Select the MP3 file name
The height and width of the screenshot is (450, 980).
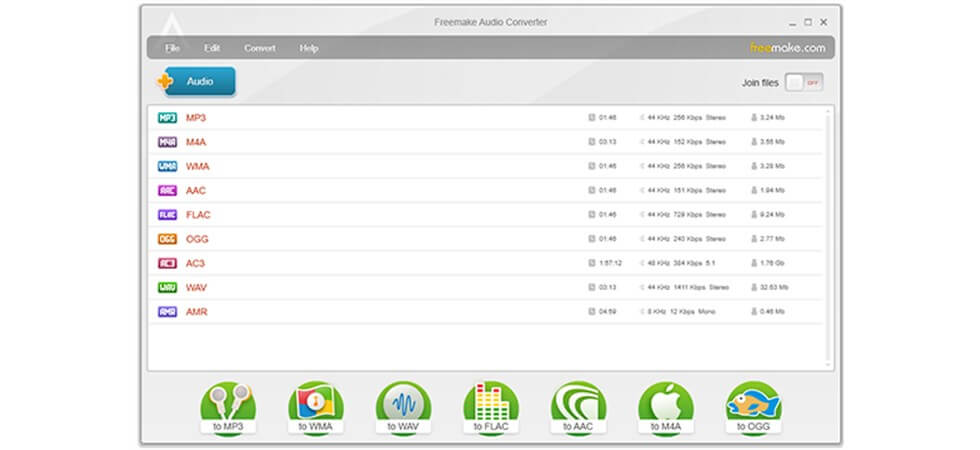(196, 118)
